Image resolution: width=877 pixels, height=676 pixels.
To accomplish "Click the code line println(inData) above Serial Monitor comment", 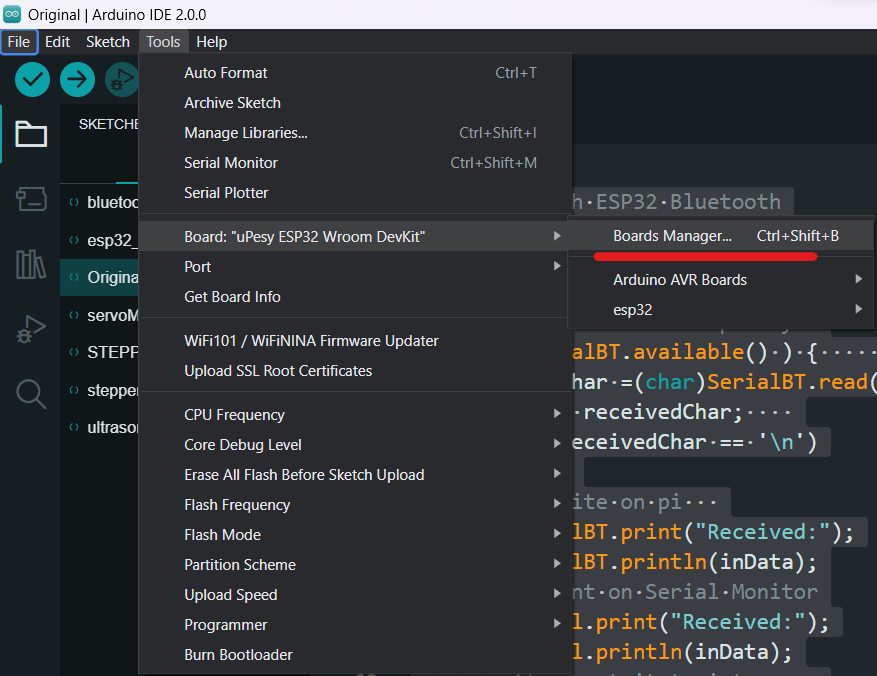I will pos(694,562).
